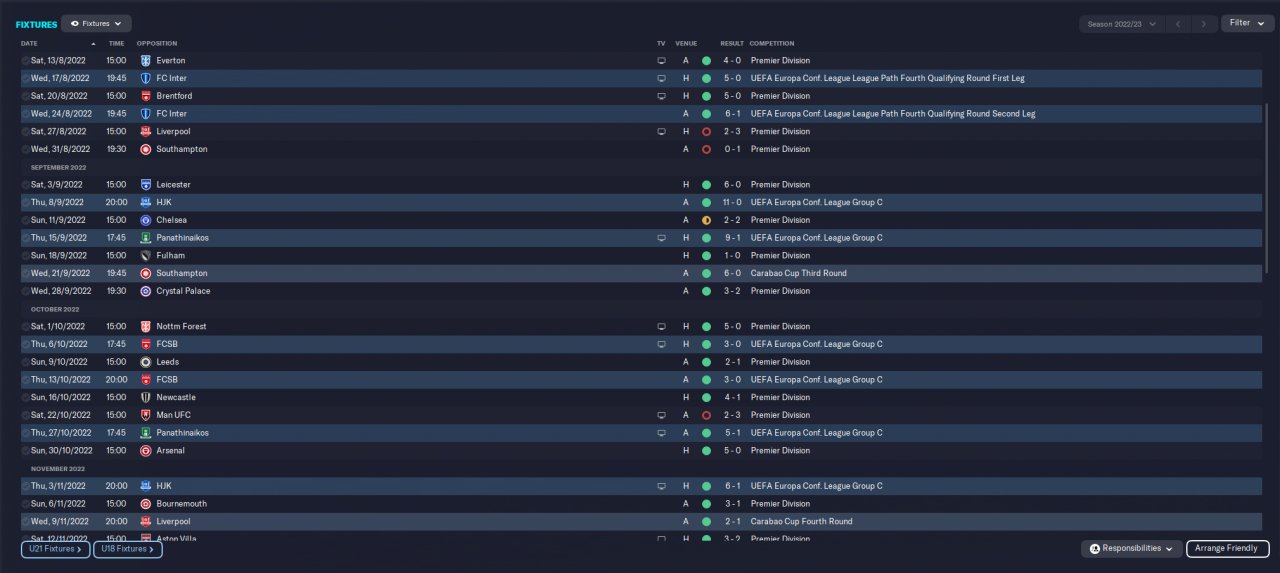Open the Responsibilities dropdown

point(1132,549)
